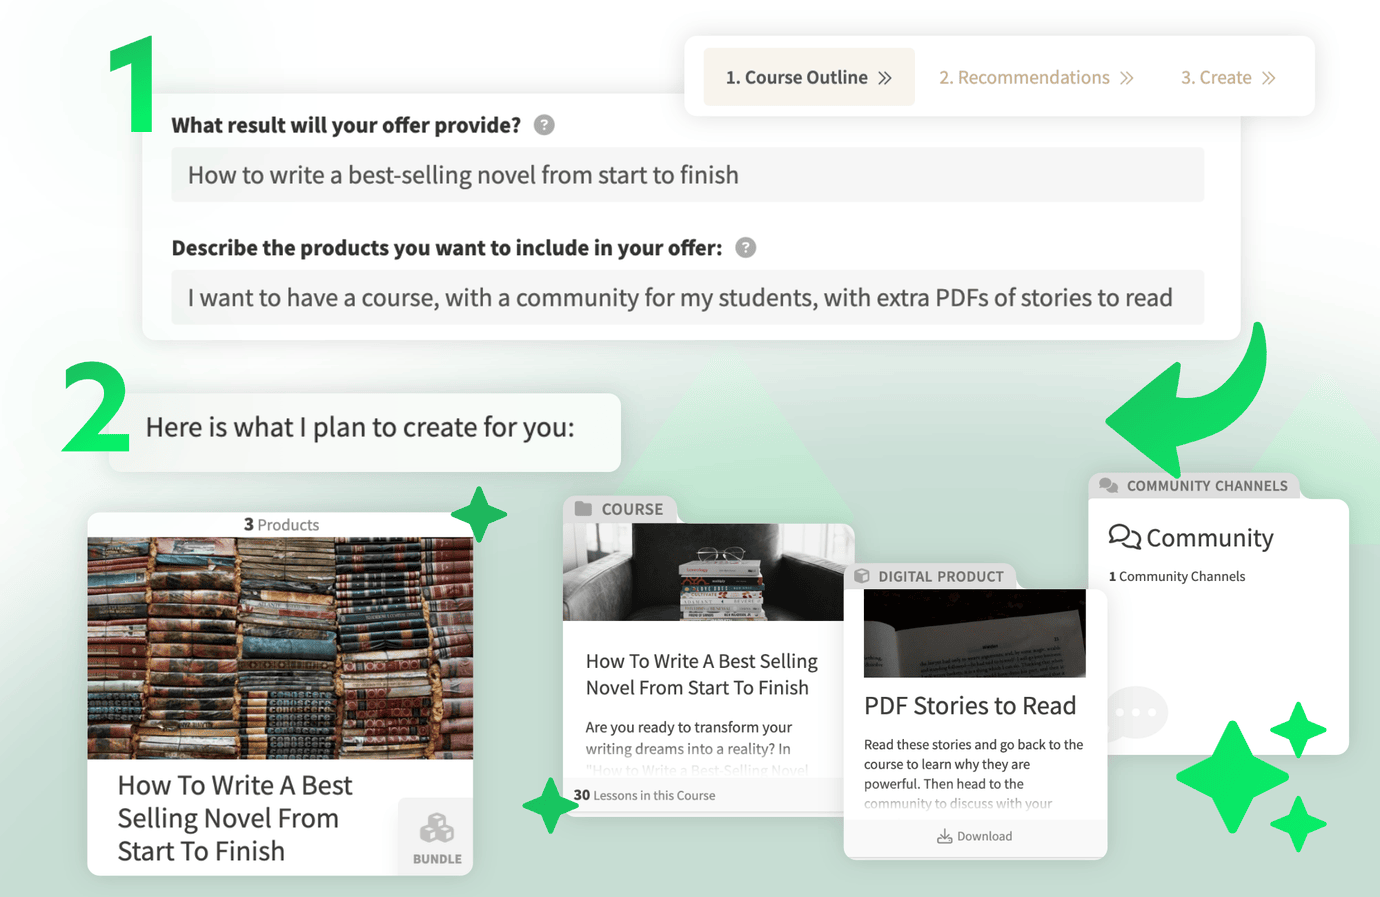Image resolution: width=1380 pixels, height=897 pixels.
Task: Click the bundle title How To Write A Best Selling Novel
Action: click(235, 818)
